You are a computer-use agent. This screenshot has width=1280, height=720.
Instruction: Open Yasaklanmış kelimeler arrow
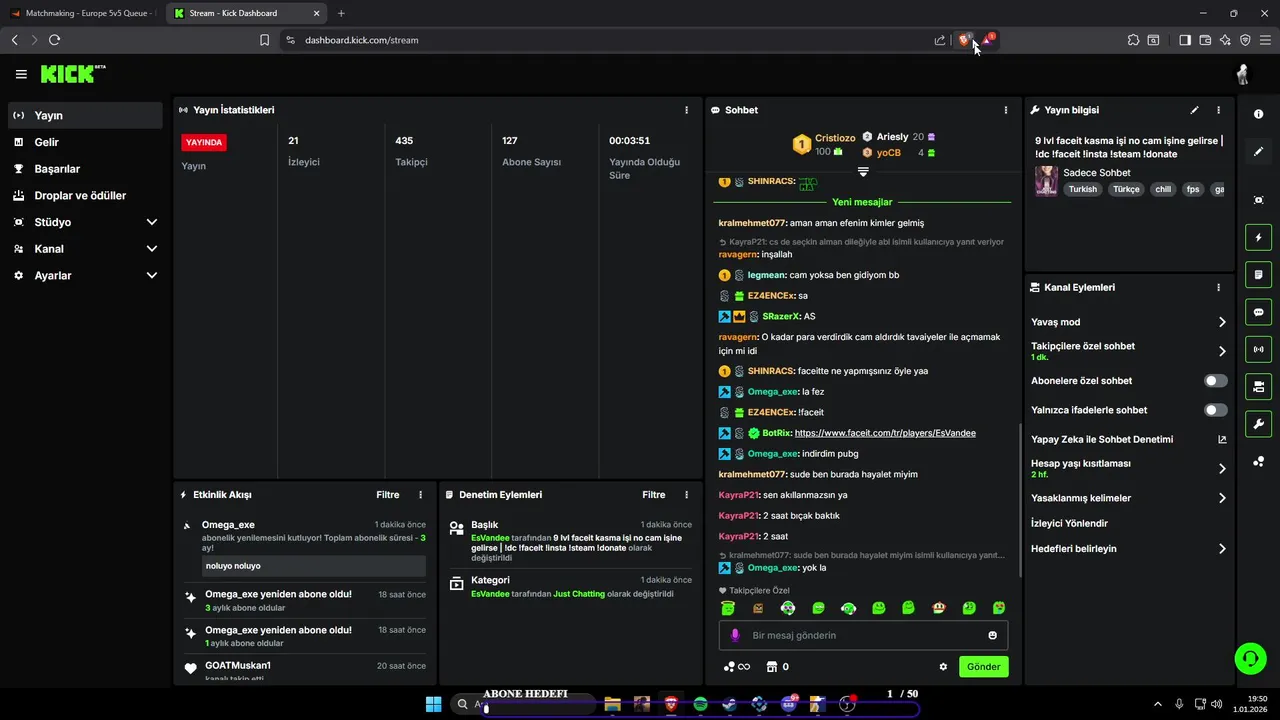point(1222,498)
